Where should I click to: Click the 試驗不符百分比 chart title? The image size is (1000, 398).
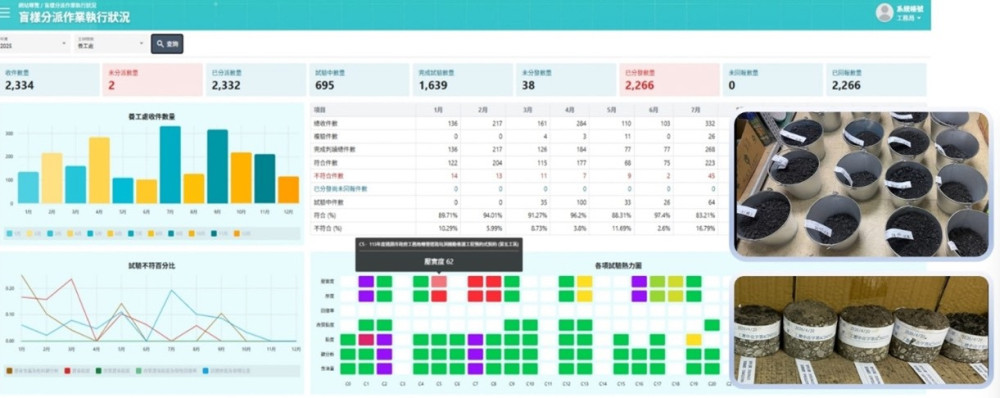[x=152, y=265]
